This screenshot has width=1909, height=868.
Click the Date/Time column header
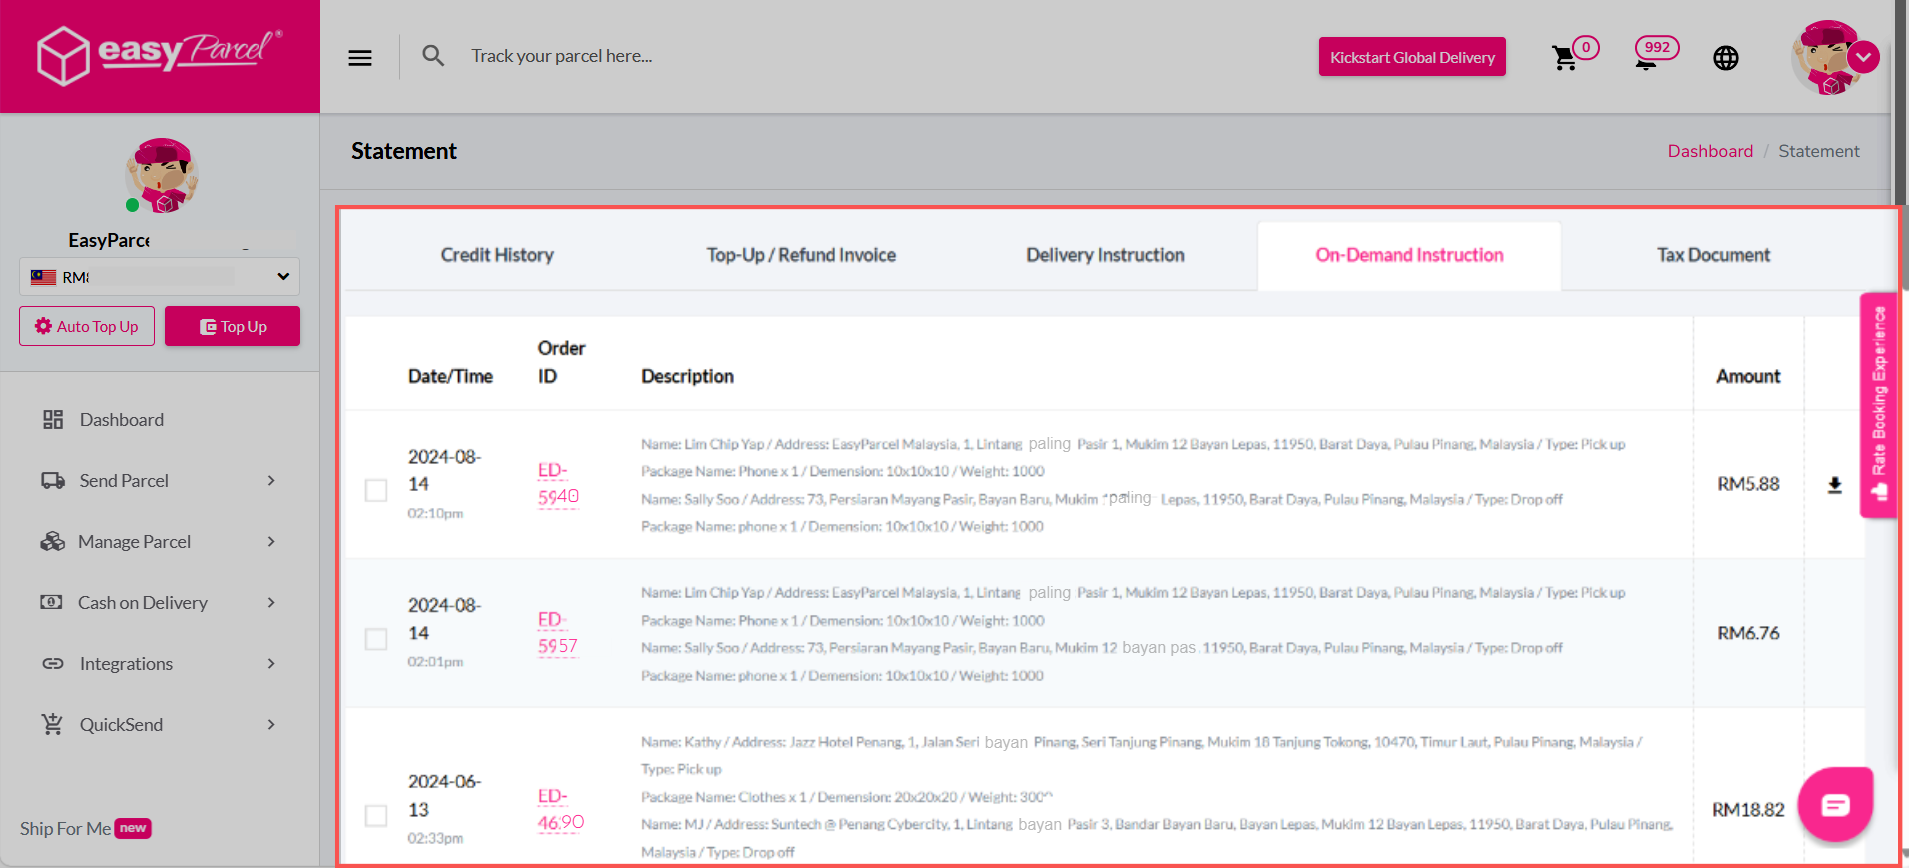pyautogui.click(x=450, y=376)
